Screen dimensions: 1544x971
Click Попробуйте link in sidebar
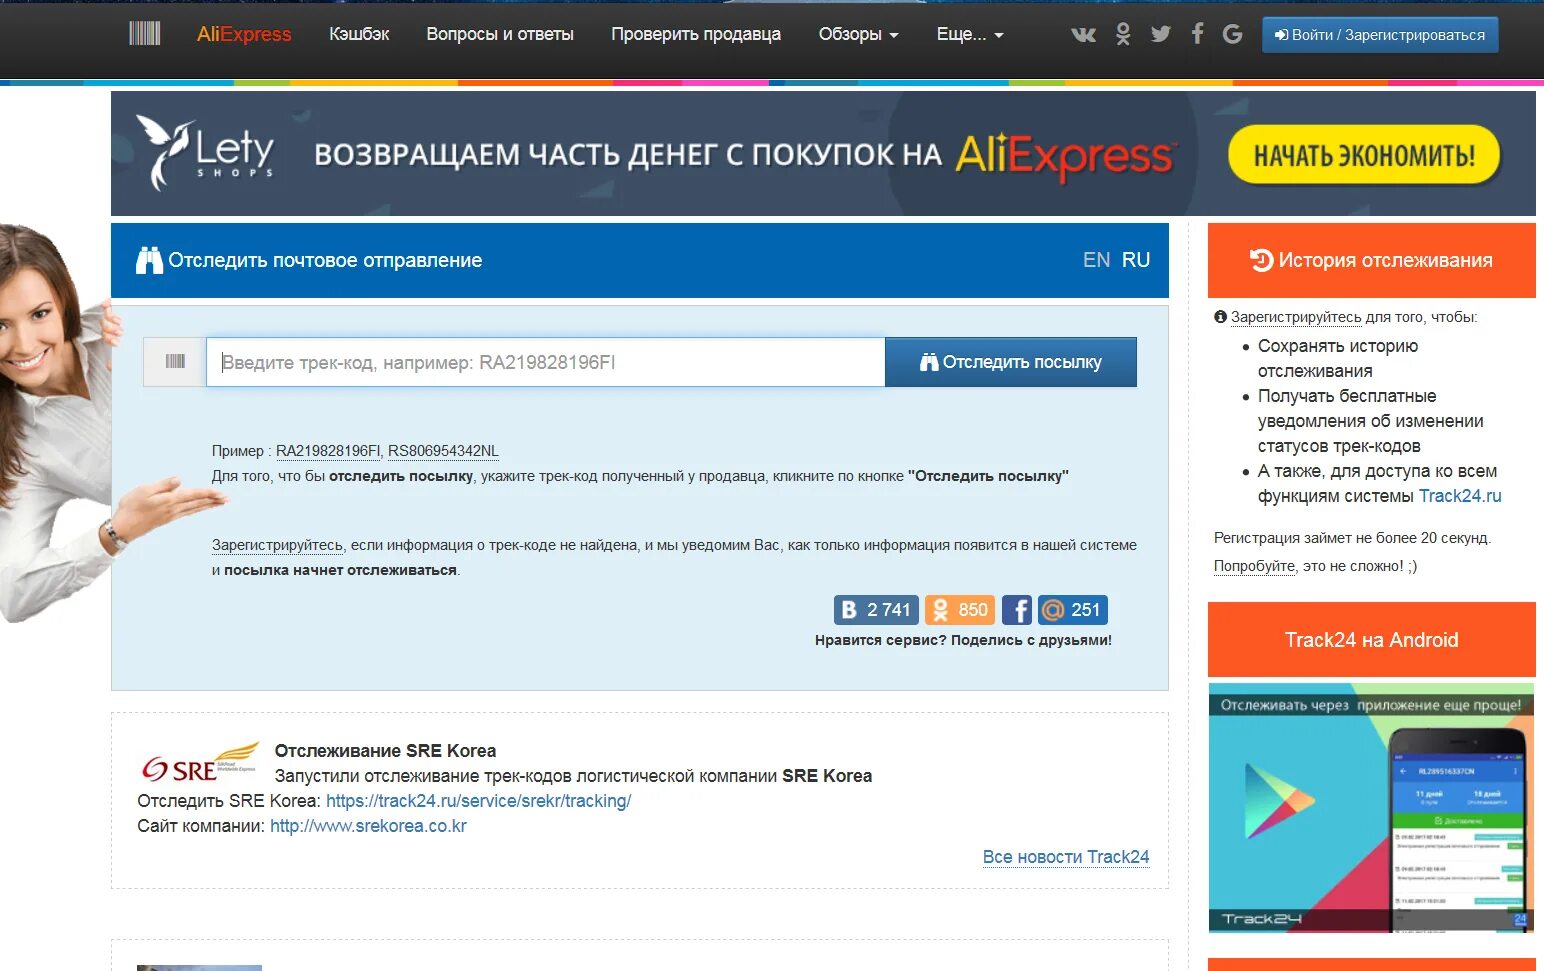(x=1255, y=566)
